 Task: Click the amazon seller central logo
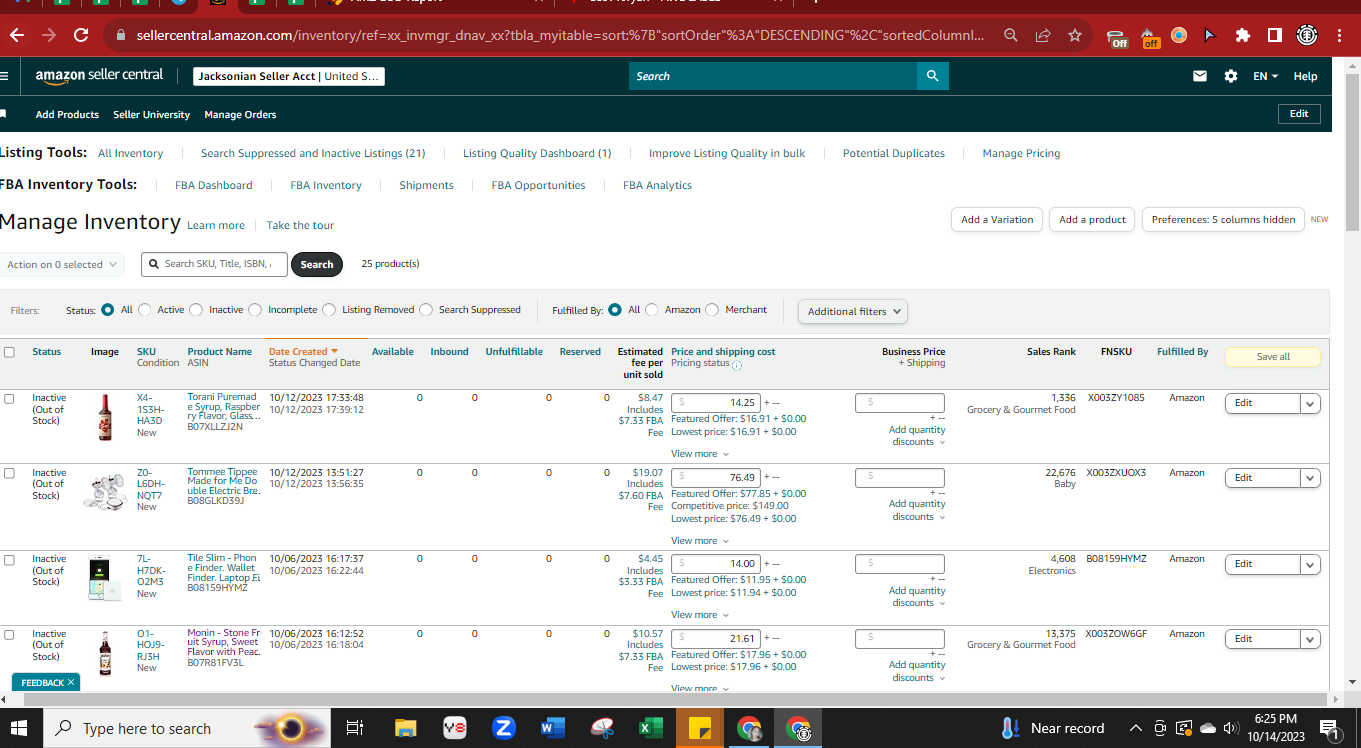pos(99,76)
